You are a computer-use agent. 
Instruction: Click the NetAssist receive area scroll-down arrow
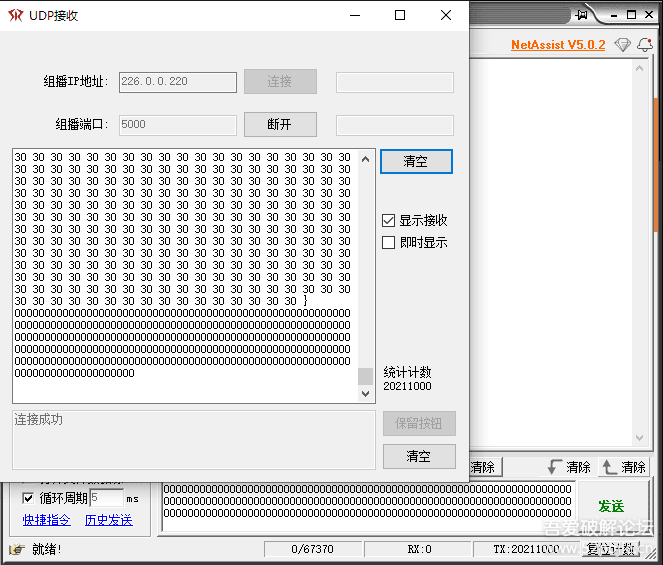point(639,438)
